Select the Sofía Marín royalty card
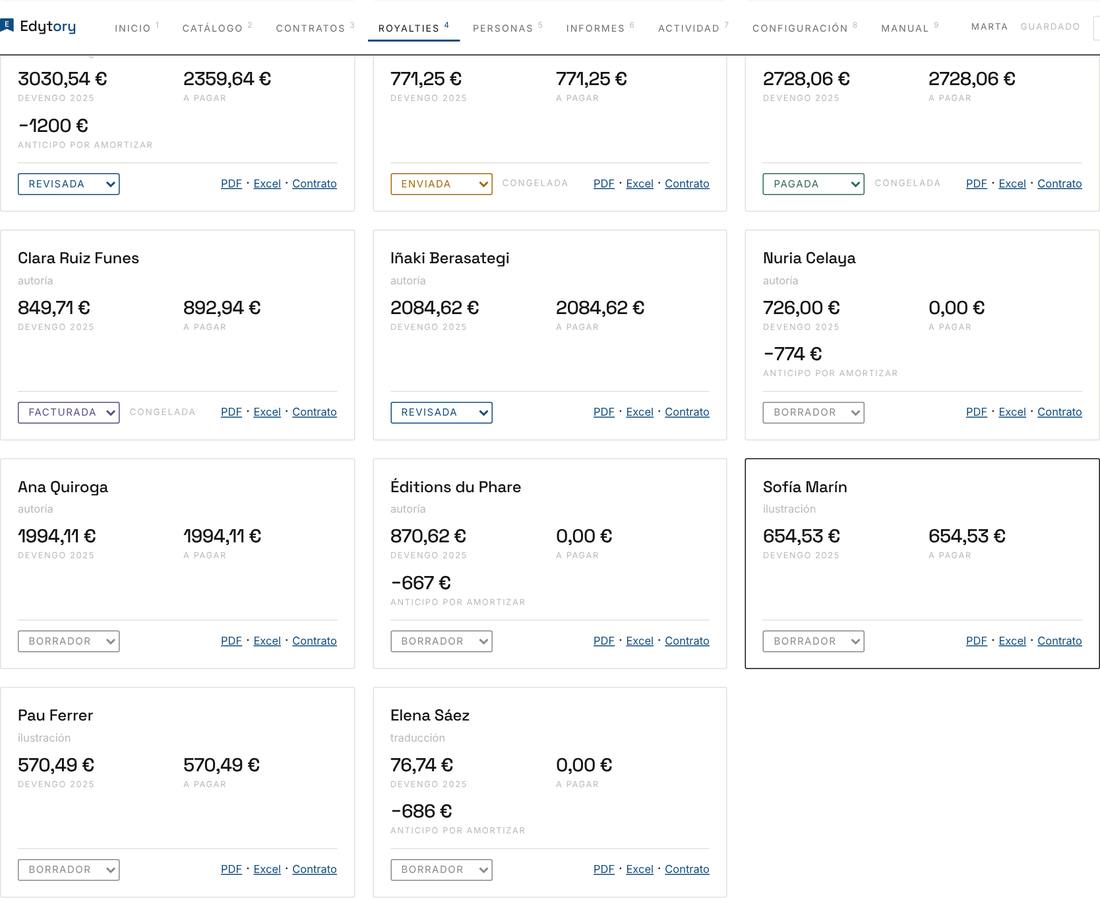 click(922, 563)
